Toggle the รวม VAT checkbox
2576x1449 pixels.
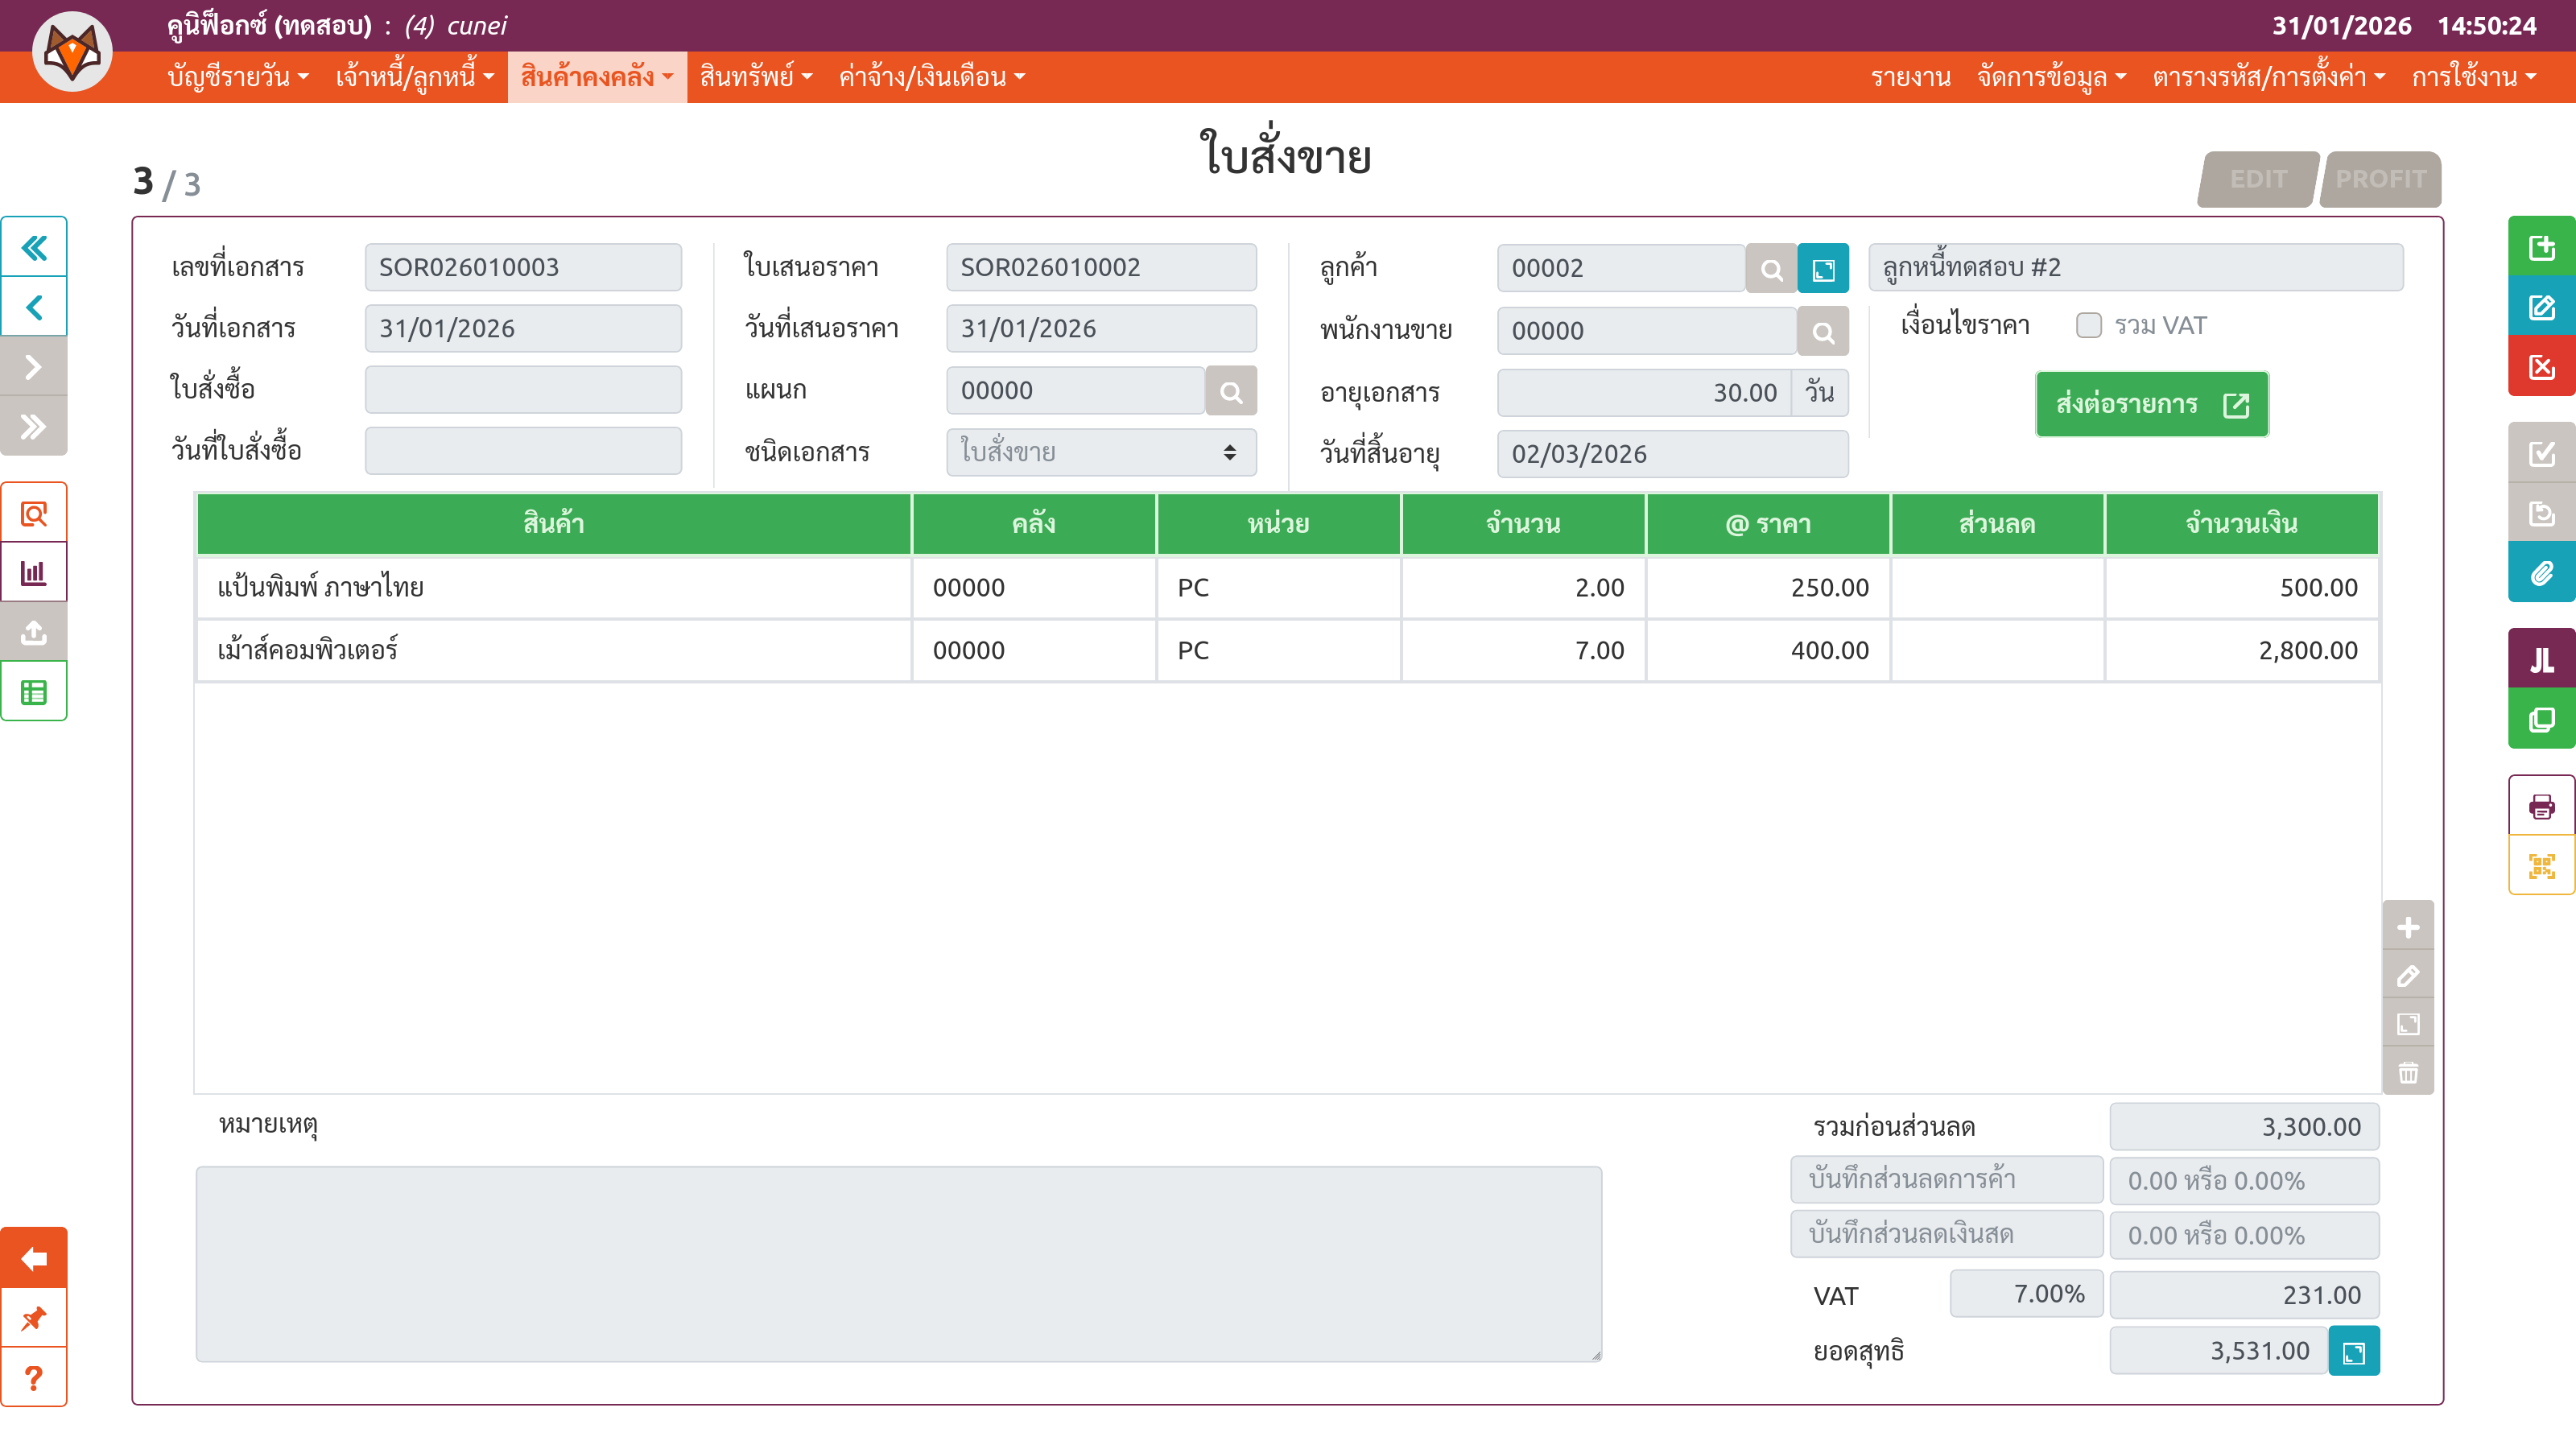2088,326
